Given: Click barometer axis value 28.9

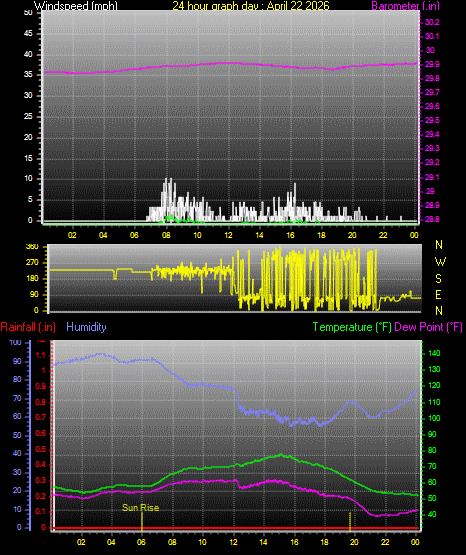Looking at the screenshot, I should point(432,205).
